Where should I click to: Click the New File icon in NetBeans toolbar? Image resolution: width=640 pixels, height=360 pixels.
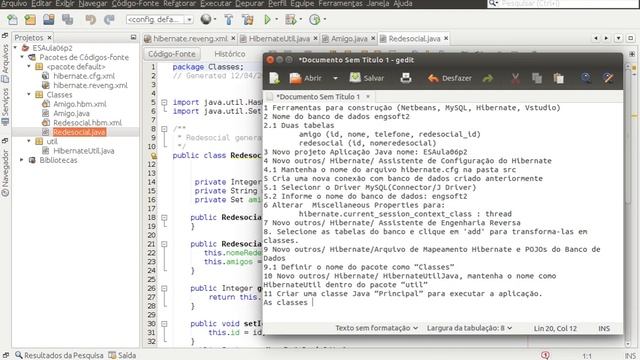point(13,19)
